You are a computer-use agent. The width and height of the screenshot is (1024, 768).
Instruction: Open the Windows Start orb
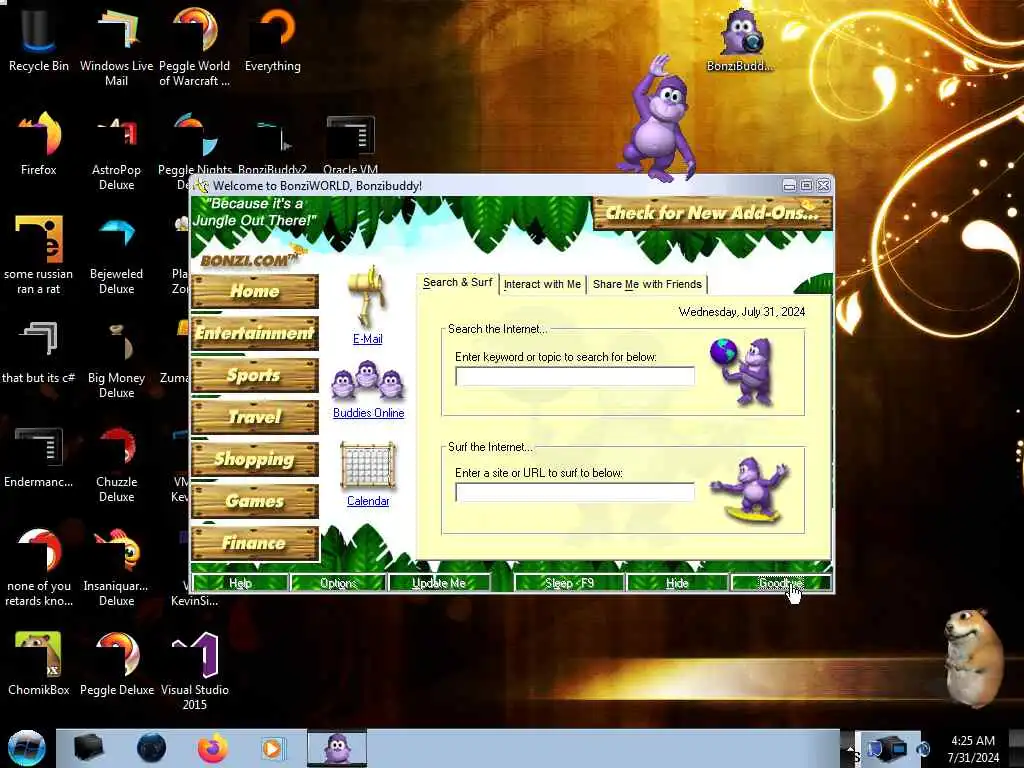[26, 748]
